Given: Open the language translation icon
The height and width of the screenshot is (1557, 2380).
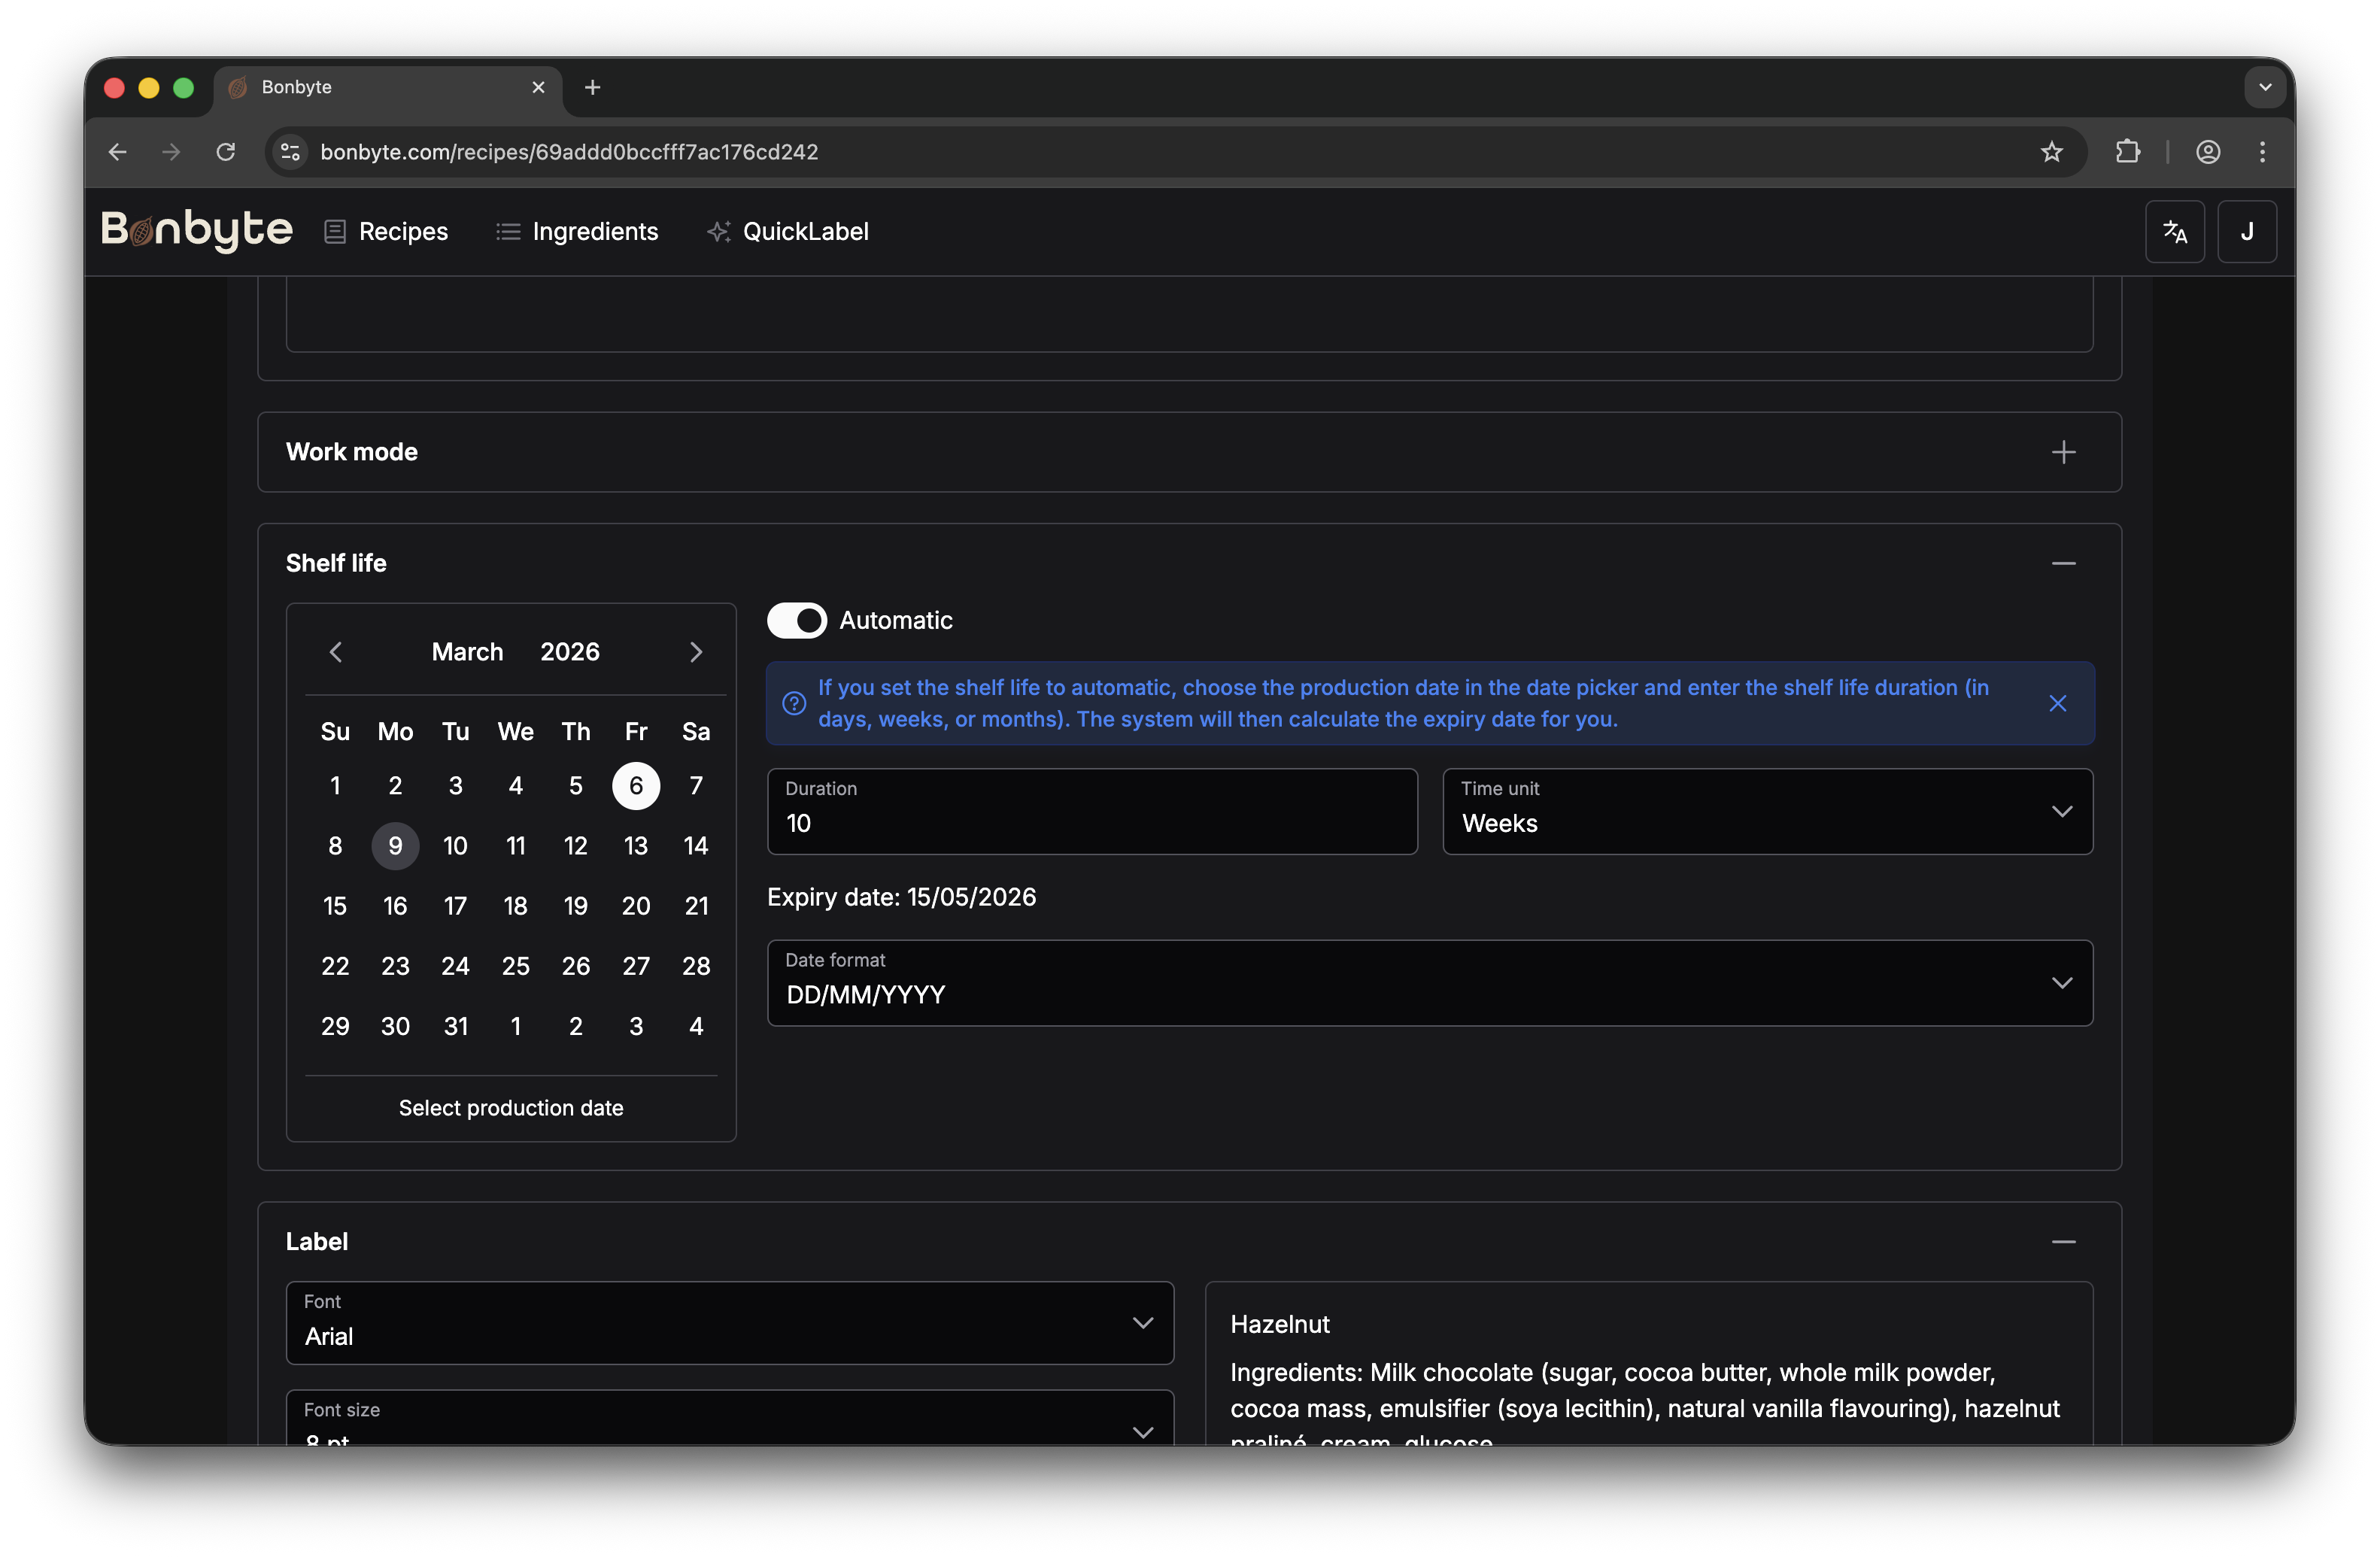Looking at the screenshot, I should [2175, 231].
